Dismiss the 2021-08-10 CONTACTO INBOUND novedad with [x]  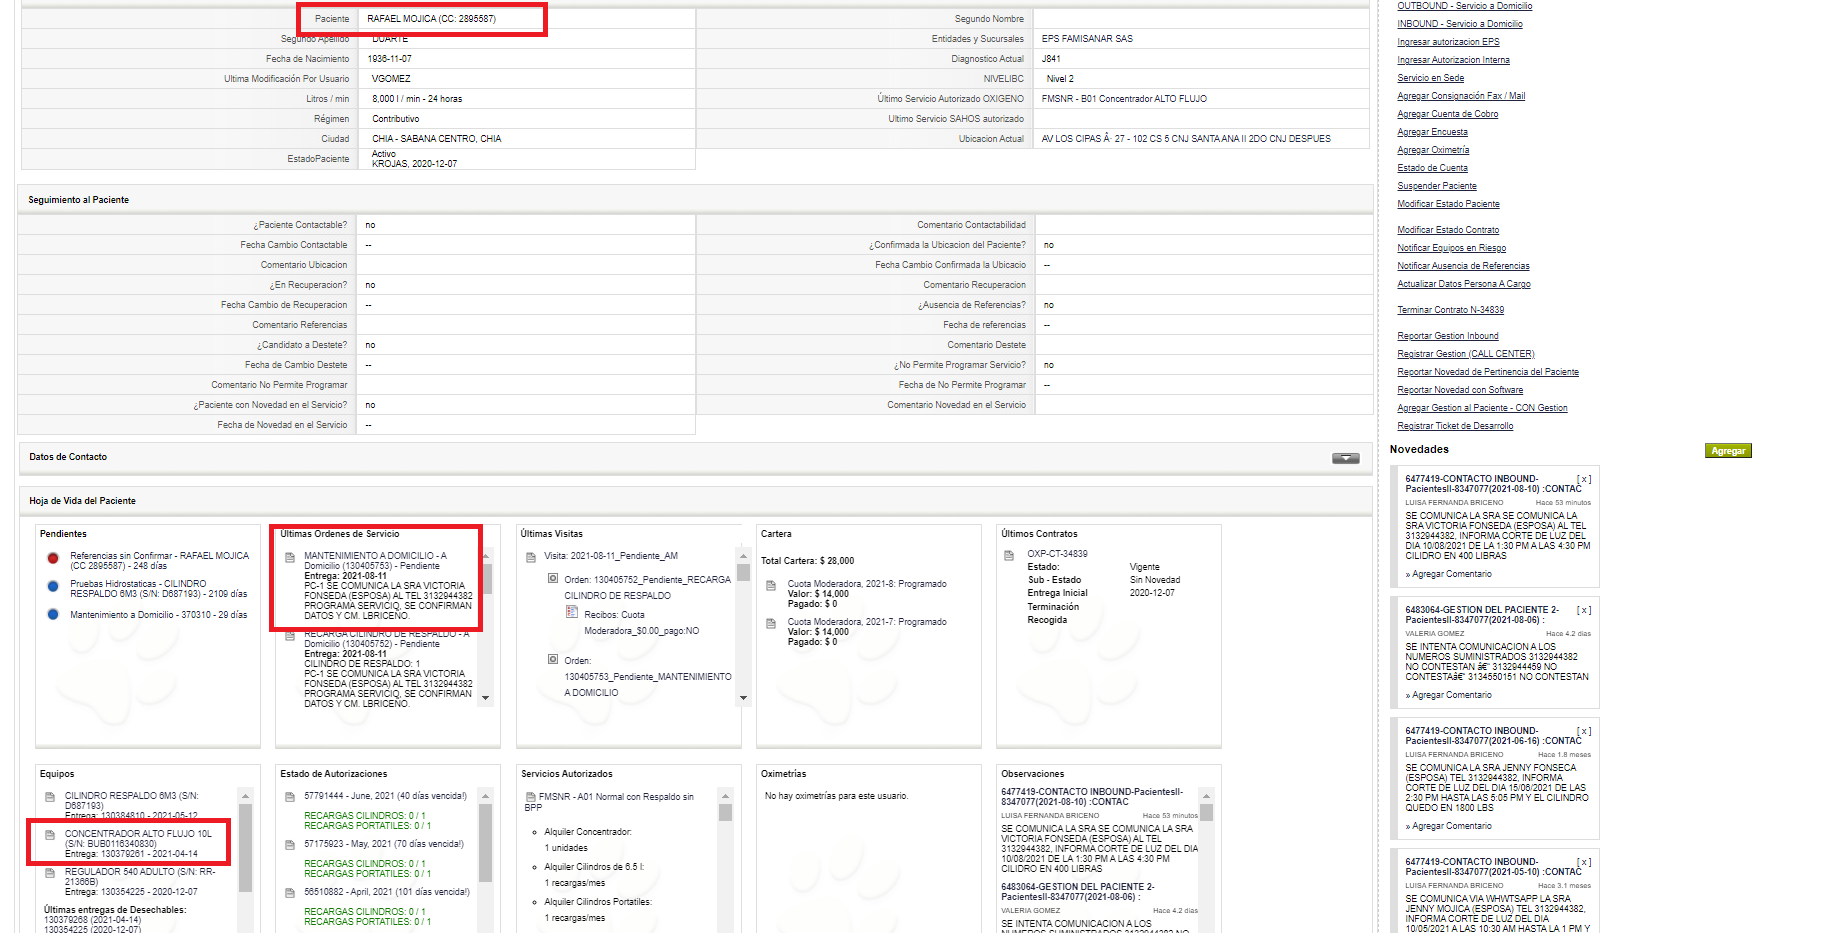[1584, 479]
